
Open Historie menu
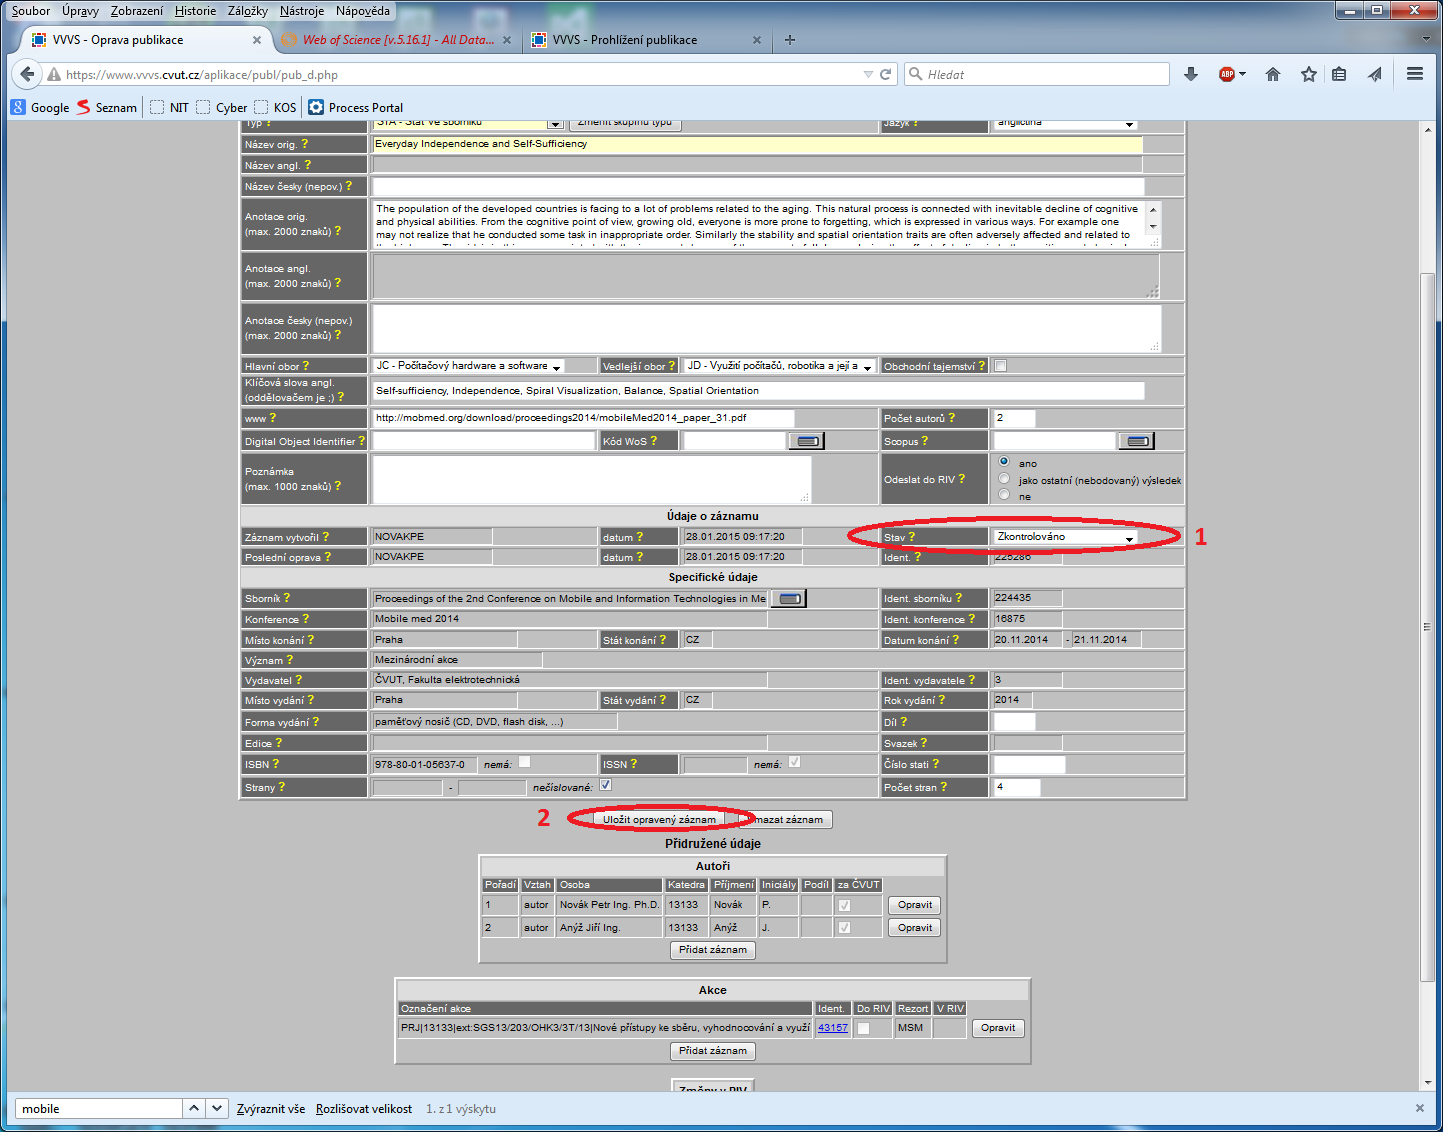point(195,11)
